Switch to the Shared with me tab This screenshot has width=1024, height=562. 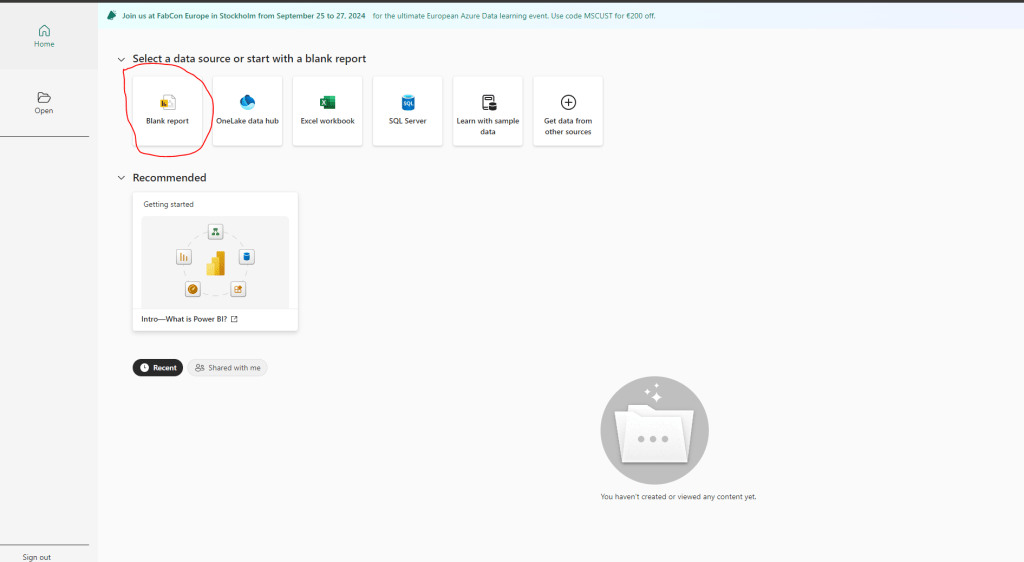(227, 368)
